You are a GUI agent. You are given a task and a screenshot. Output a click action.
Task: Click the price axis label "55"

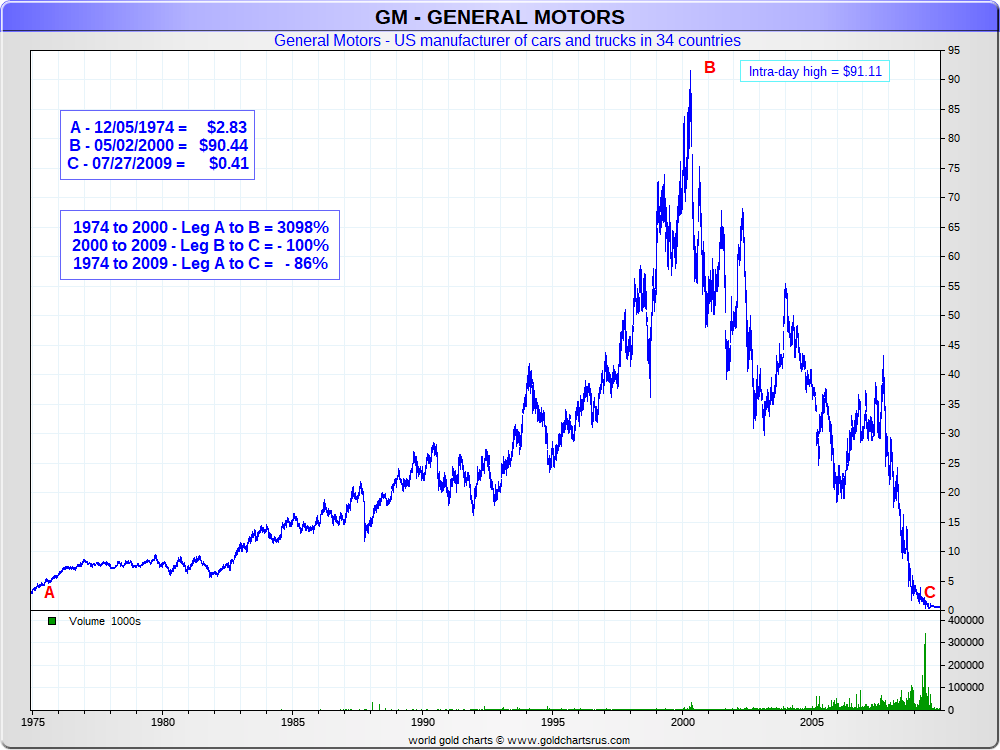tap(954, 286)
